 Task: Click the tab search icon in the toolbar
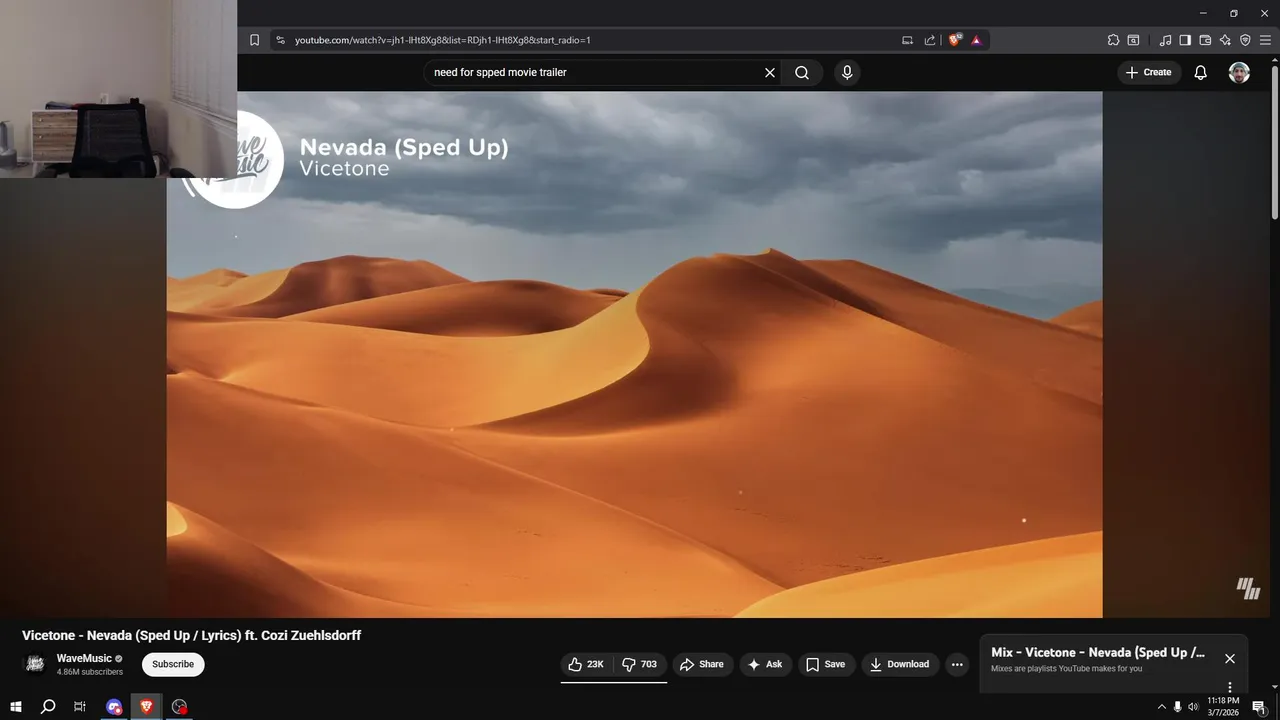pyautogui.click(x=1133, y=40)
